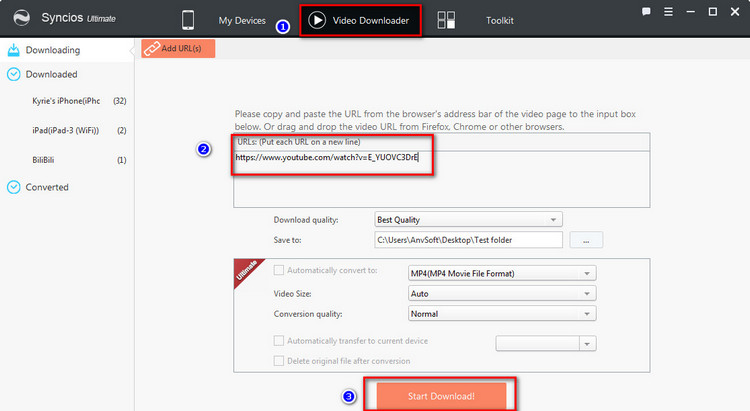The image size is (750, 411).
Task: Open Kyrie's iPhone downloaded list
Action: coord(67,100)
